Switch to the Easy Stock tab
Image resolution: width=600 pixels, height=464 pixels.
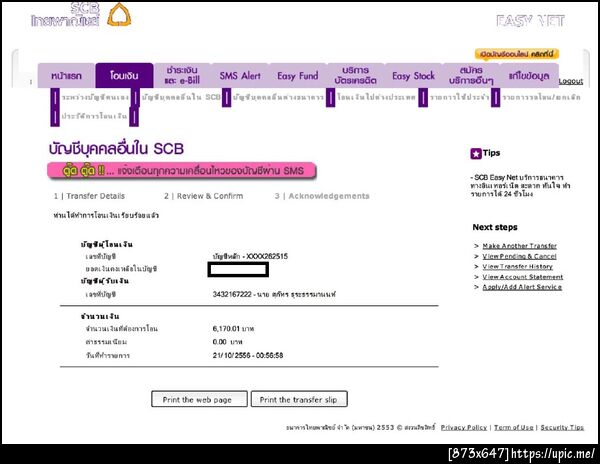413,76
